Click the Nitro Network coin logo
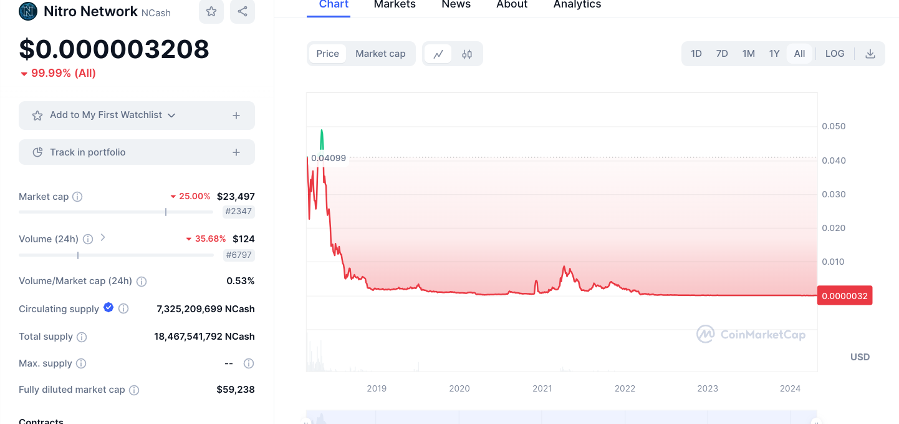 click(x=28, y=11)
